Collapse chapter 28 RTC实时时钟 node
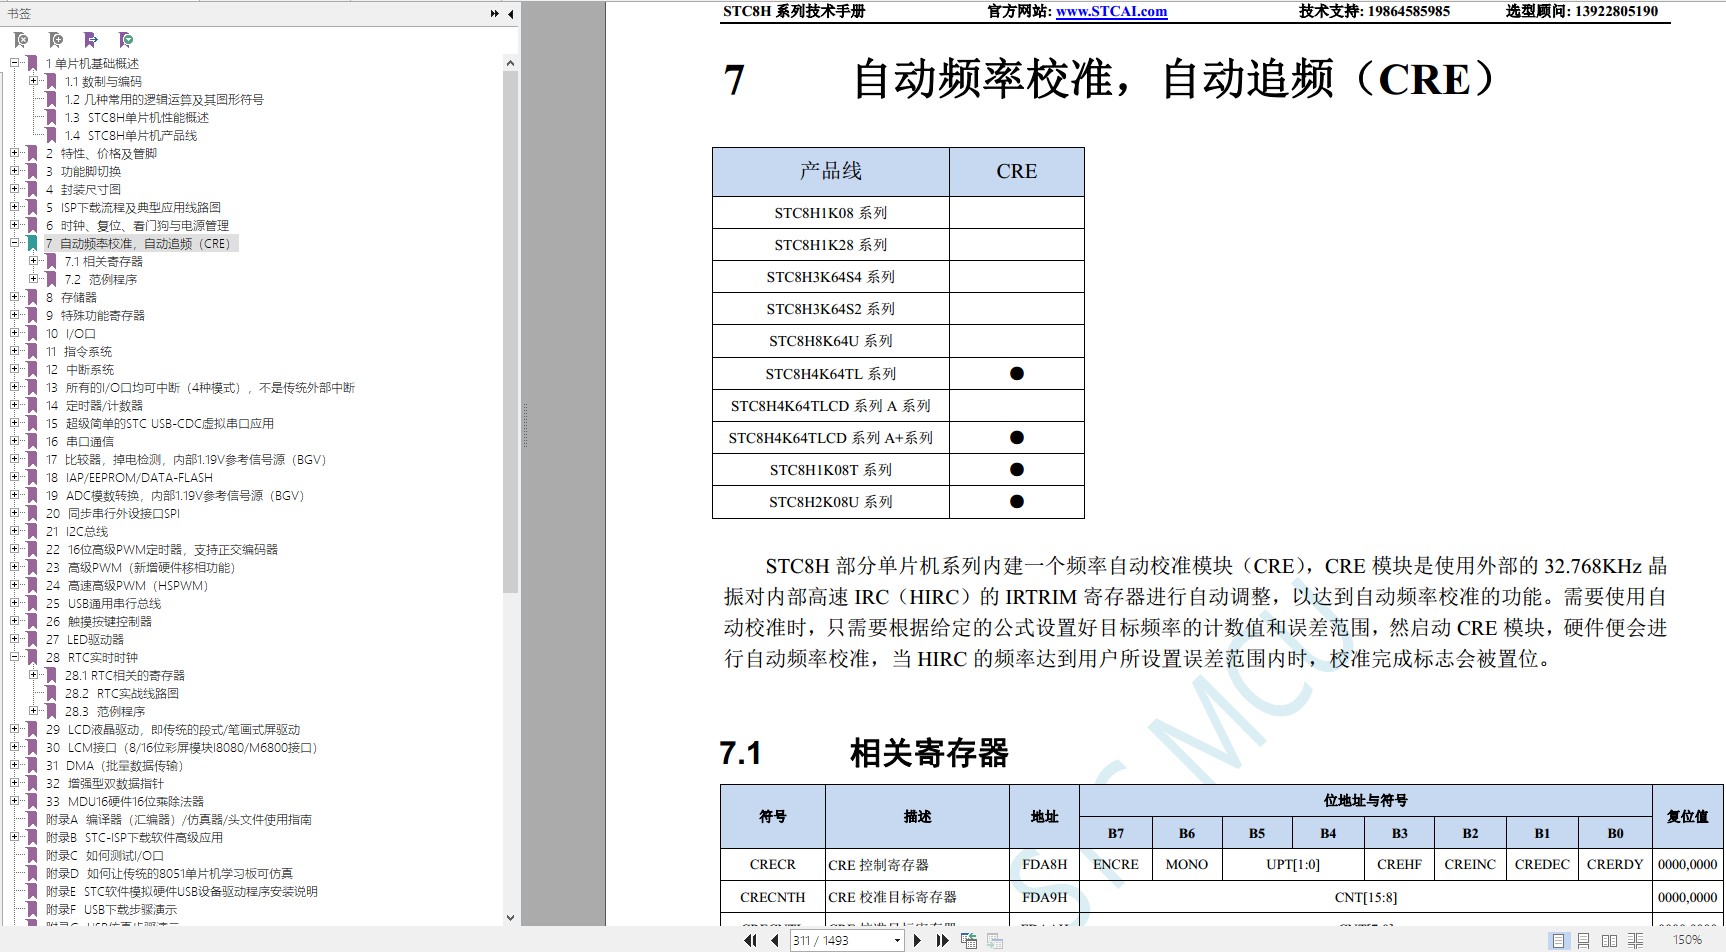The image size is (1726, 952). [15, 657]
